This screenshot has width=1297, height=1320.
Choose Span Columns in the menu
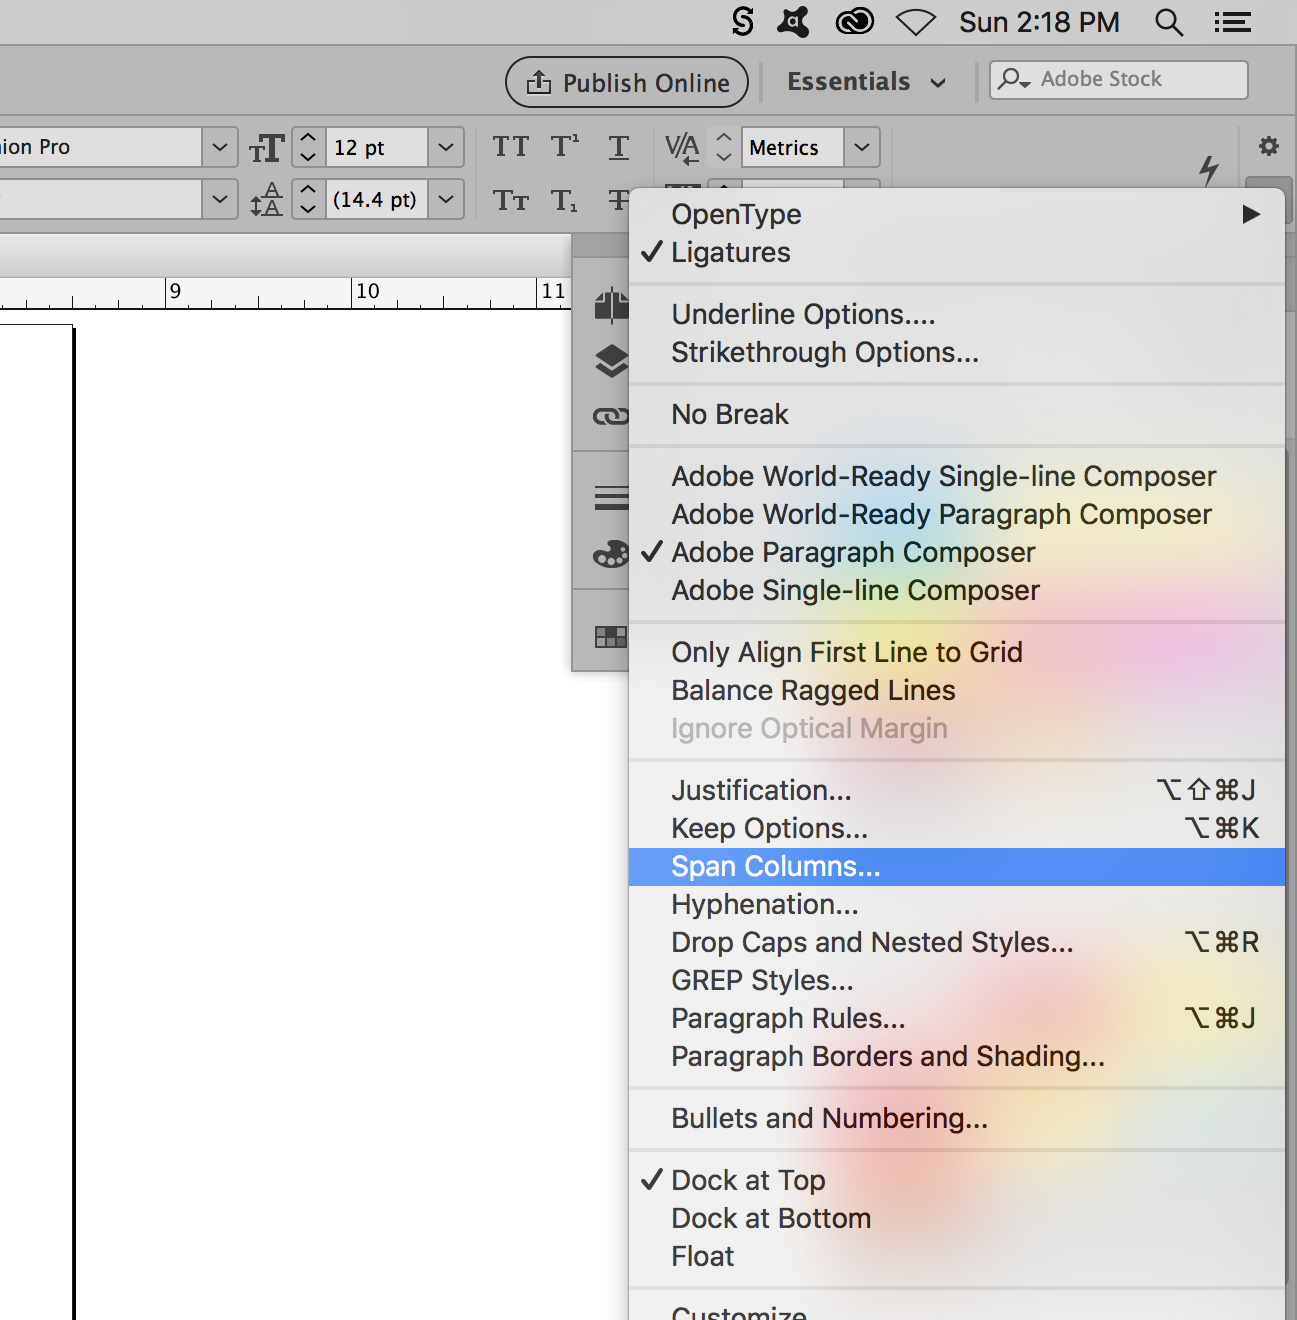tap(957, 866)
